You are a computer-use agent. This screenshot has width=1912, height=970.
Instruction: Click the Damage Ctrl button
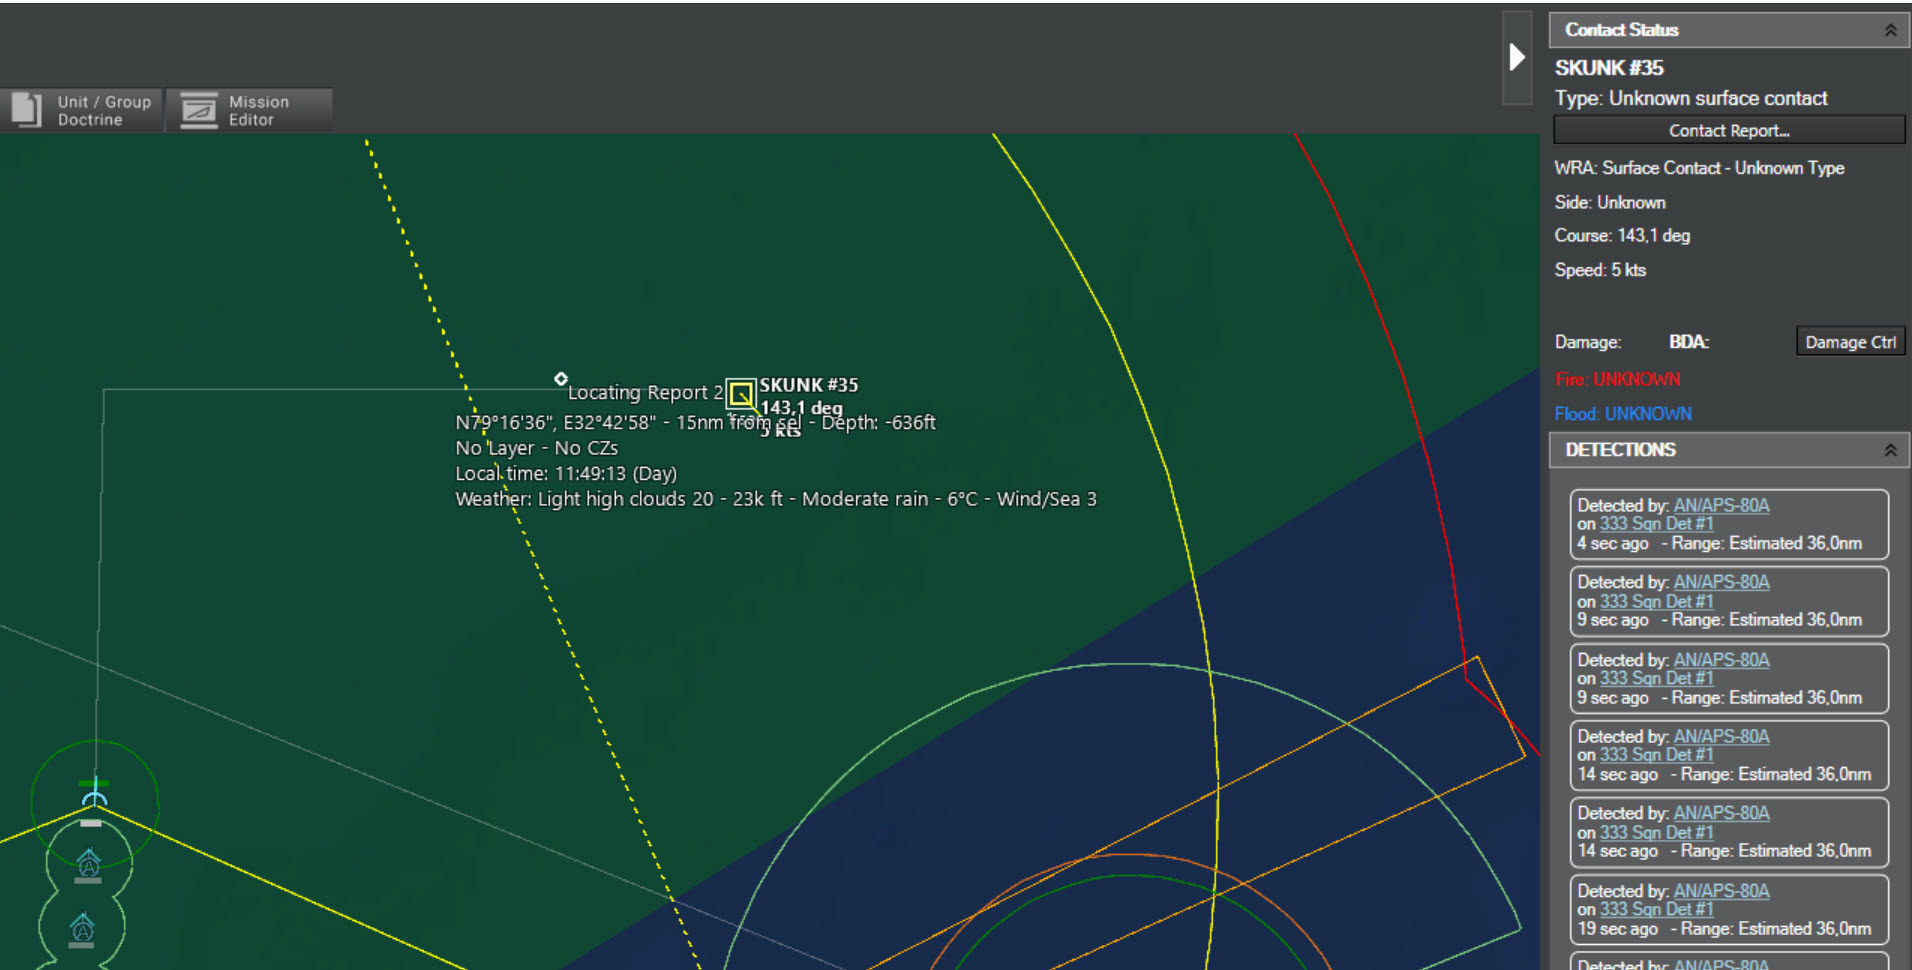pyautogui.click(x=1850, y=342)
